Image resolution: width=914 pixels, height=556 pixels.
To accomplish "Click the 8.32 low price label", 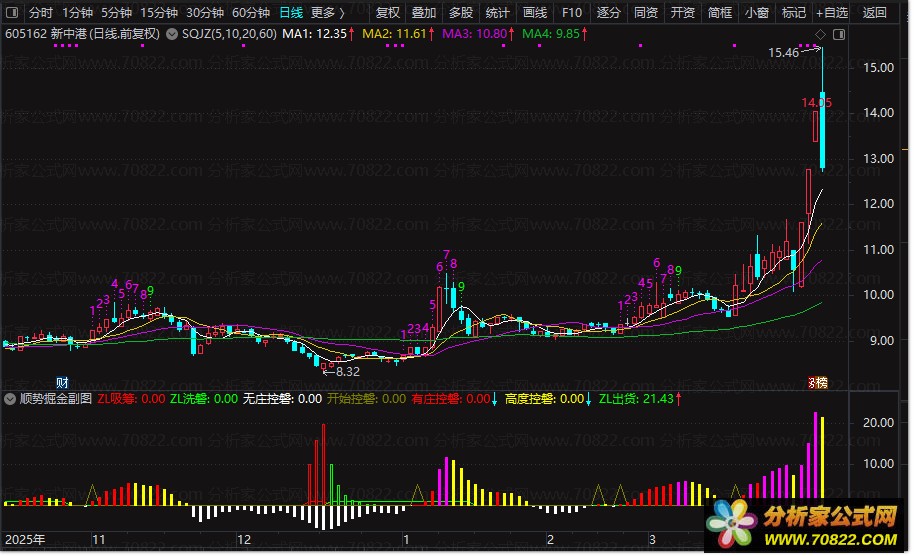I will click(x=348, y=372).
